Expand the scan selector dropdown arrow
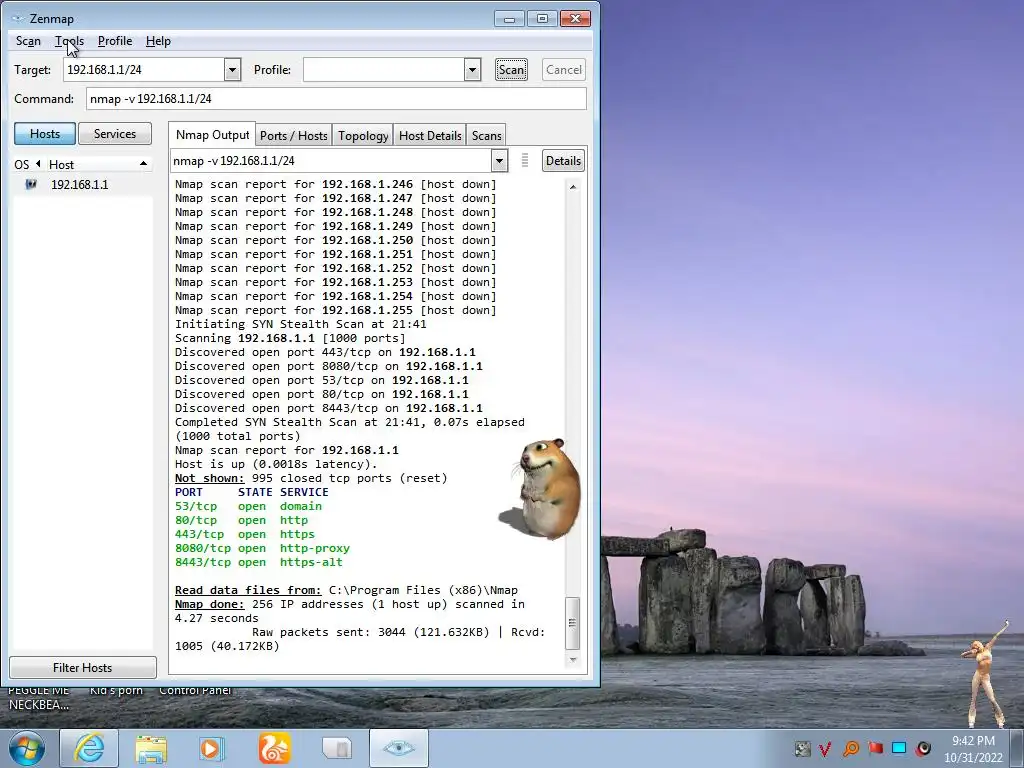 click(x=499, y=161)
